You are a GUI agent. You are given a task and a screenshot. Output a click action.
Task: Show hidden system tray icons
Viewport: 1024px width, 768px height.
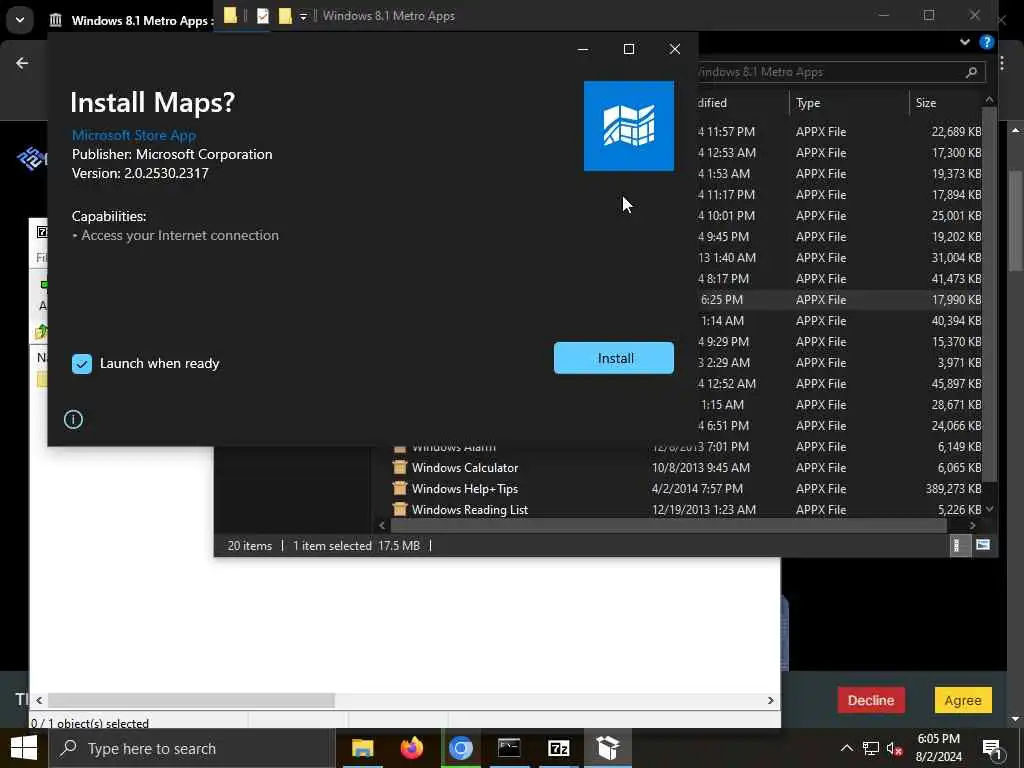coord(846,748)
